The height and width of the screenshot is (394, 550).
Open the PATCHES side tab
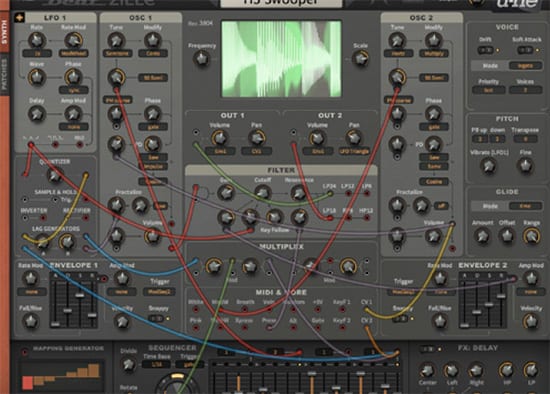click(5, 74)
